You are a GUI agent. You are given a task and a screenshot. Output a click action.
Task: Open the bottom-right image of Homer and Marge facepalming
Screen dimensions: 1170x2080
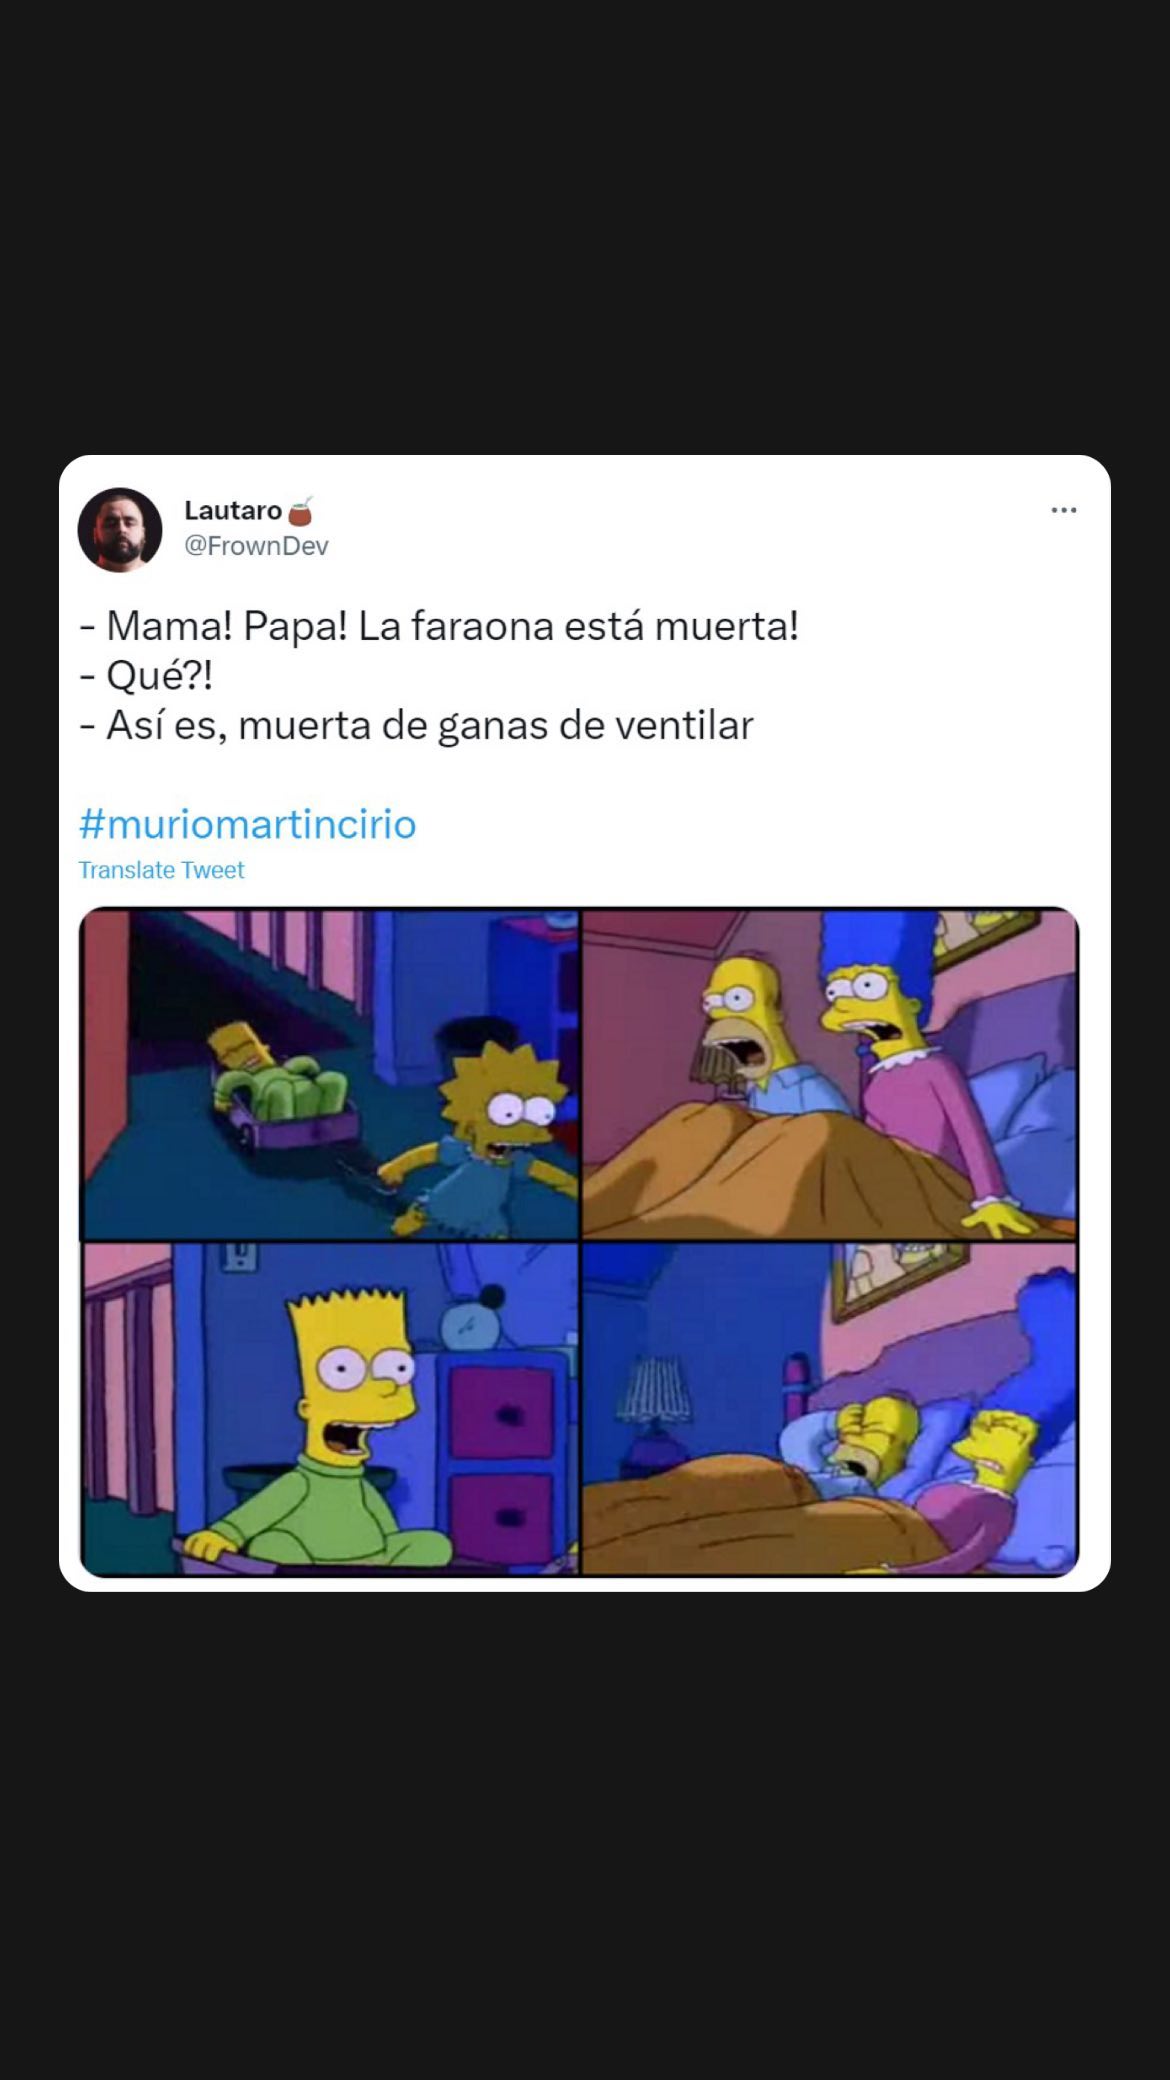pyautogui.click(x=830, y=1410)
